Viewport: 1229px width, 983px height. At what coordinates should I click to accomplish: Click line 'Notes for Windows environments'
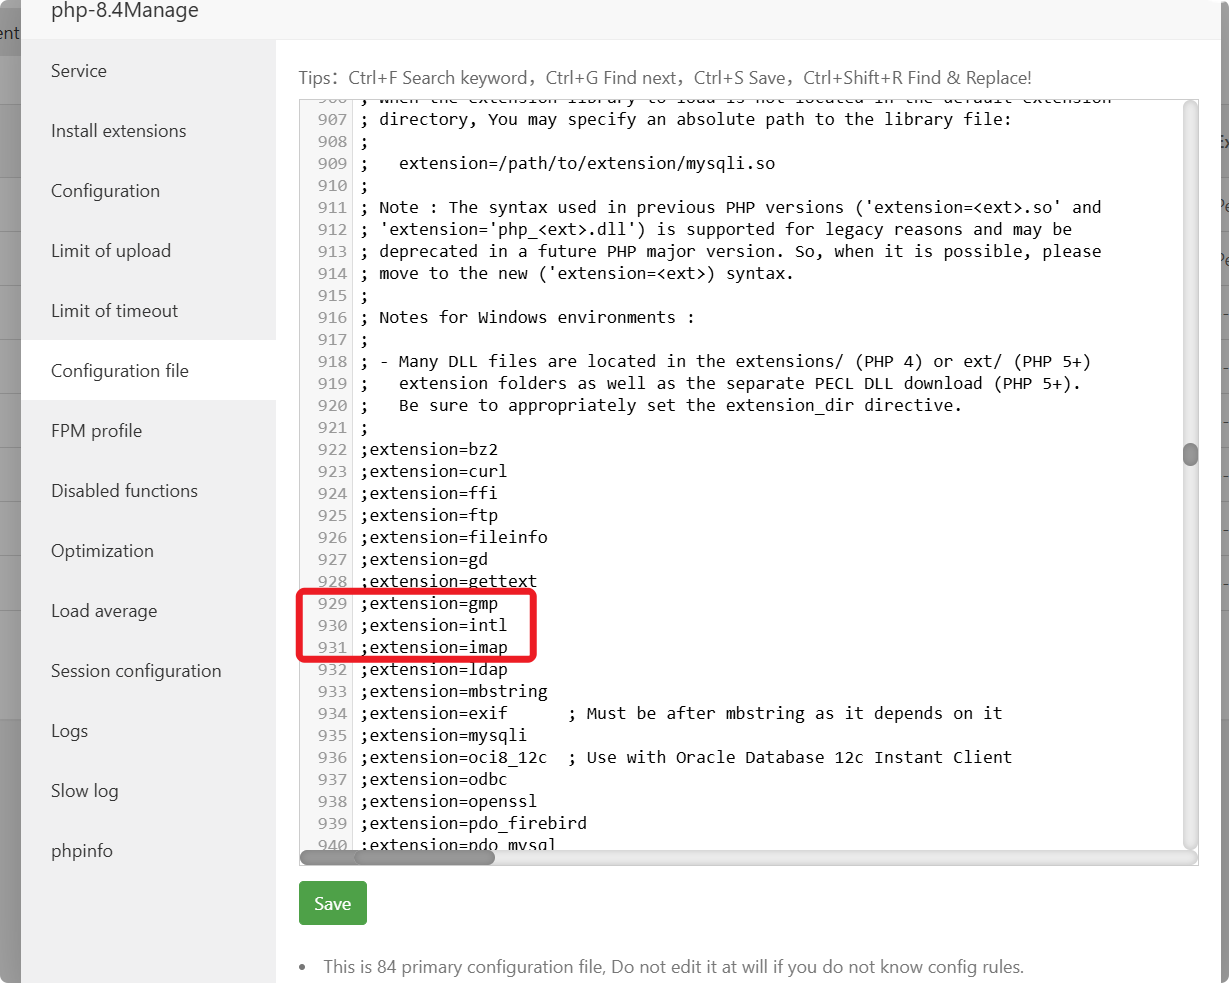(527, 317)
